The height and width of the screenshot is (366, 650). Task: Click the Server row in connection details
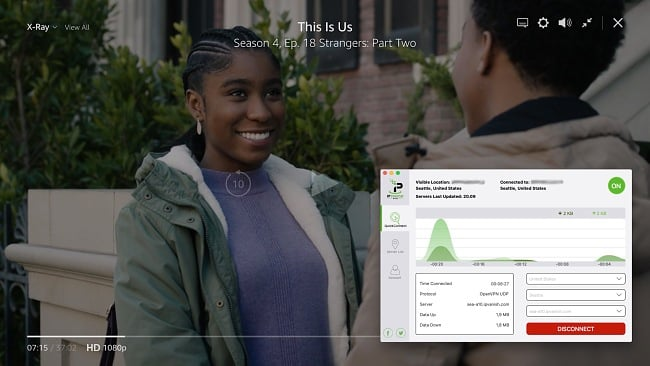pos(464,304)
